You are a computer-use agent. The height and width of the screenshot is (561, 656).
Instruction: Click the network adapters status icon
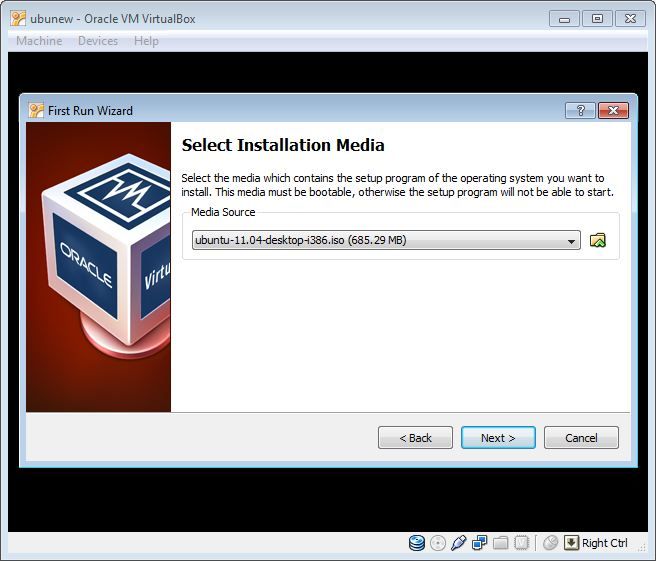[479, 543]
